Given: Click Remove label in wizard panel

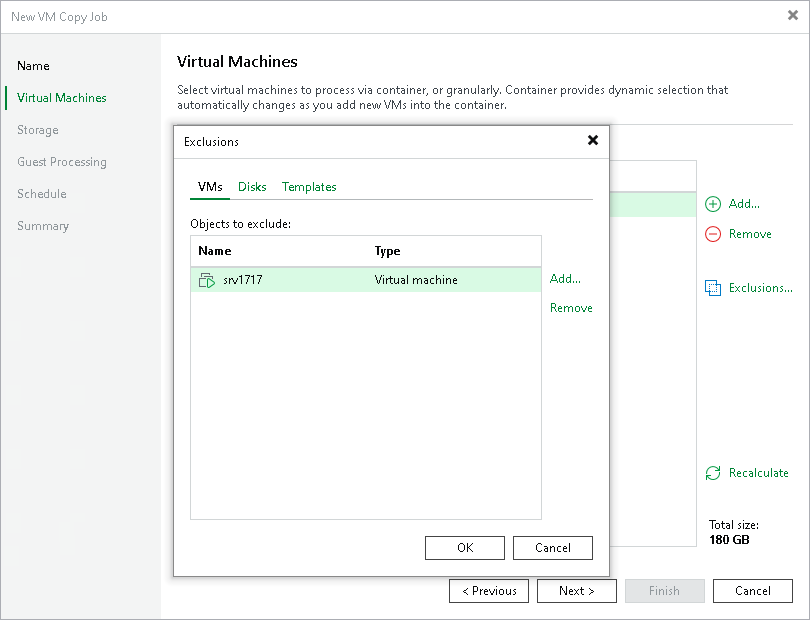Looking at the screenshot, I should click(750, 234).
